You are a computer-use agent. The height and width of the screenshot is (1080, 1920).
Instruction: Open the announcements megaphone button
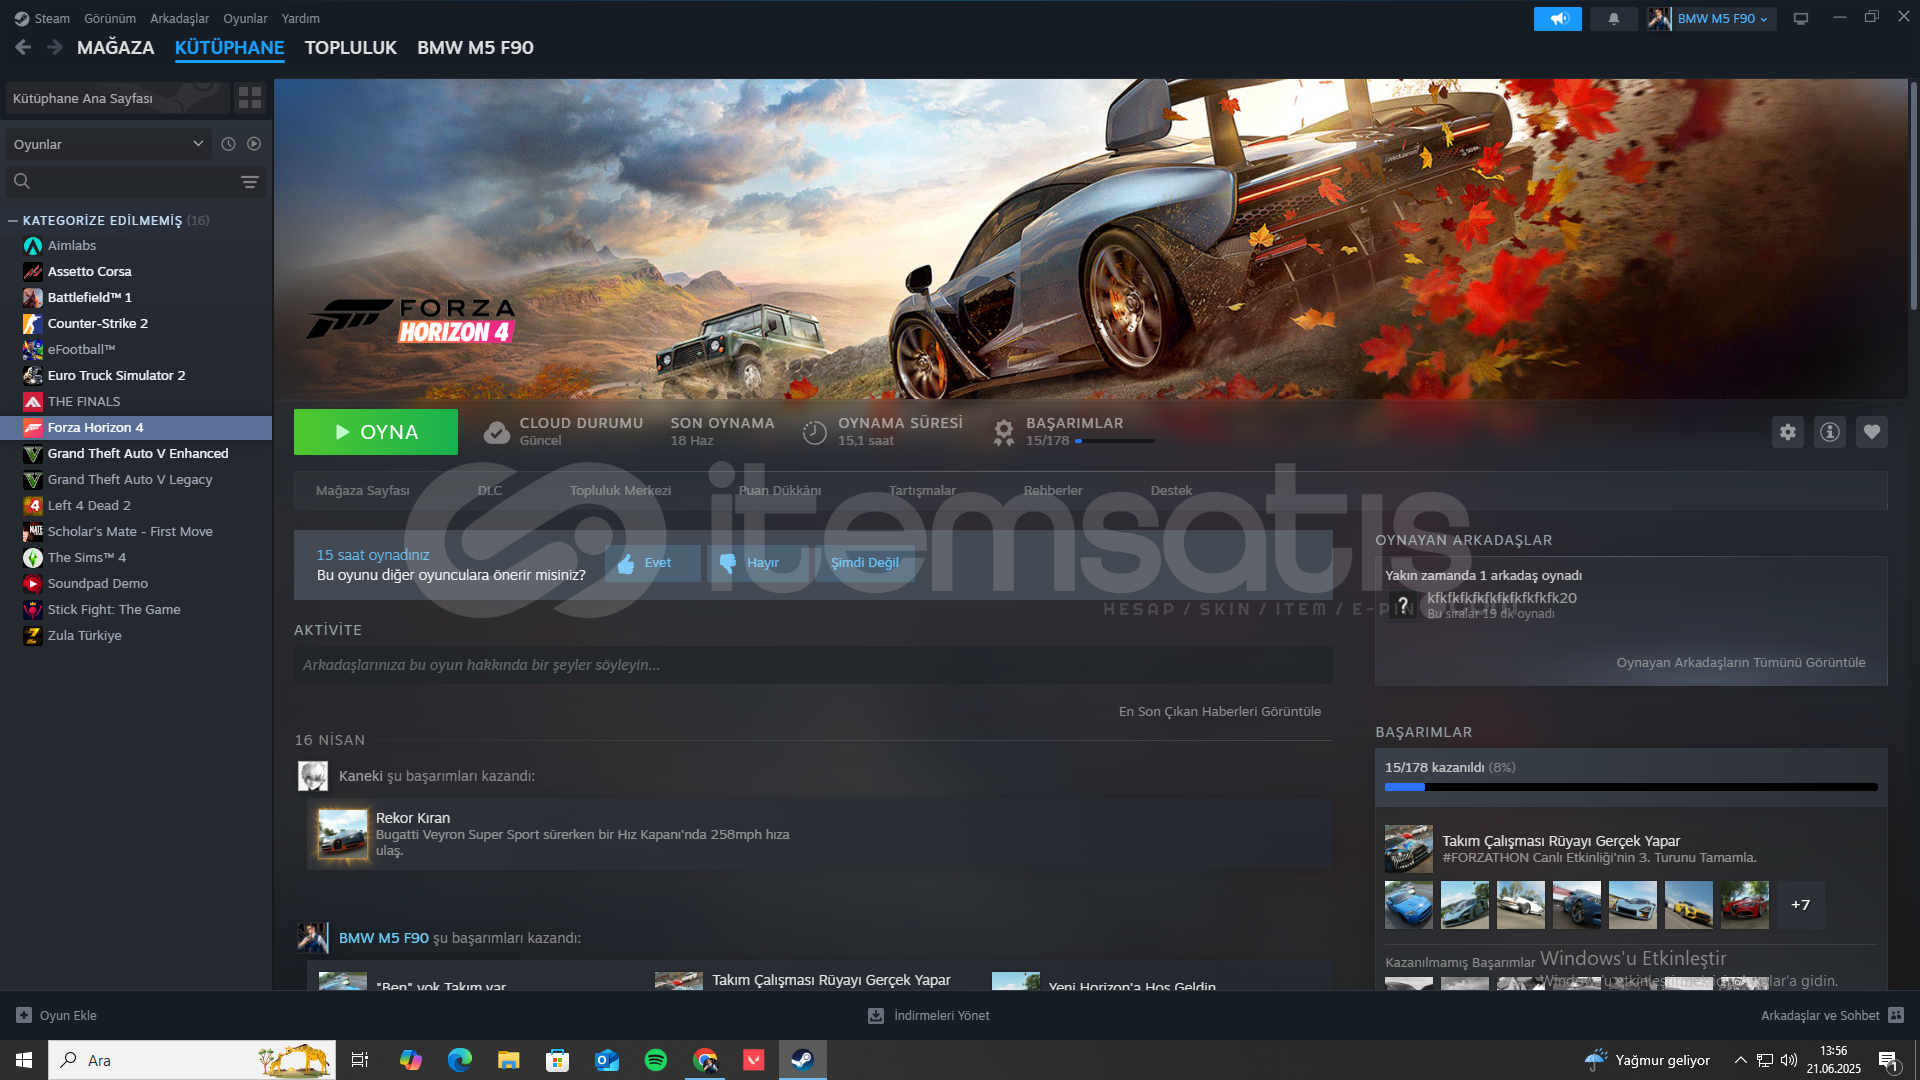1557,18
